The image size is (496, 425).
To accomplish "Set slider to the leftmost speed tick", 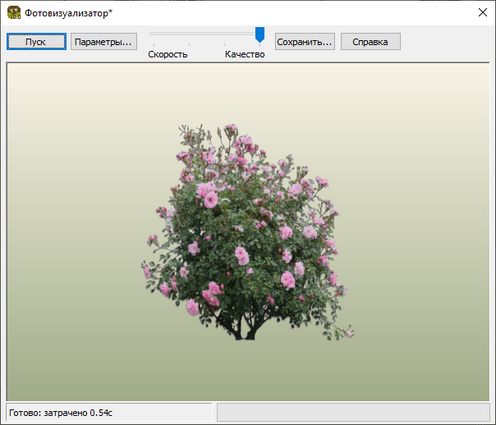I will (x=154, y=44).
